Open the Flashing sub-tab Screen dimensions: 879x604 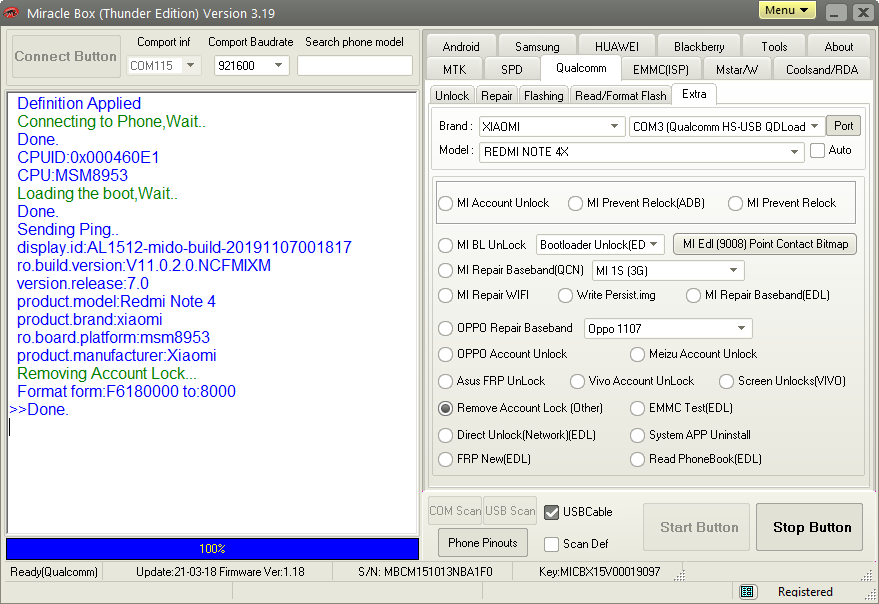543,96
